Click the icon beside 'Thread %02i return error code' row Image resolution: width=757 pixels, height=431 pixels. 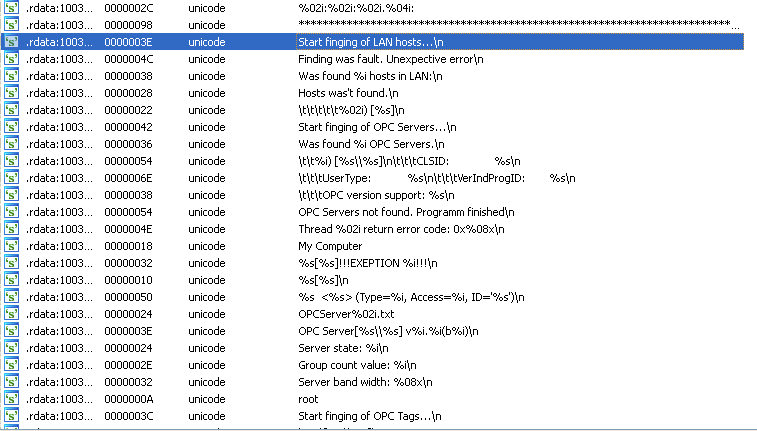(x=11, y=229)
